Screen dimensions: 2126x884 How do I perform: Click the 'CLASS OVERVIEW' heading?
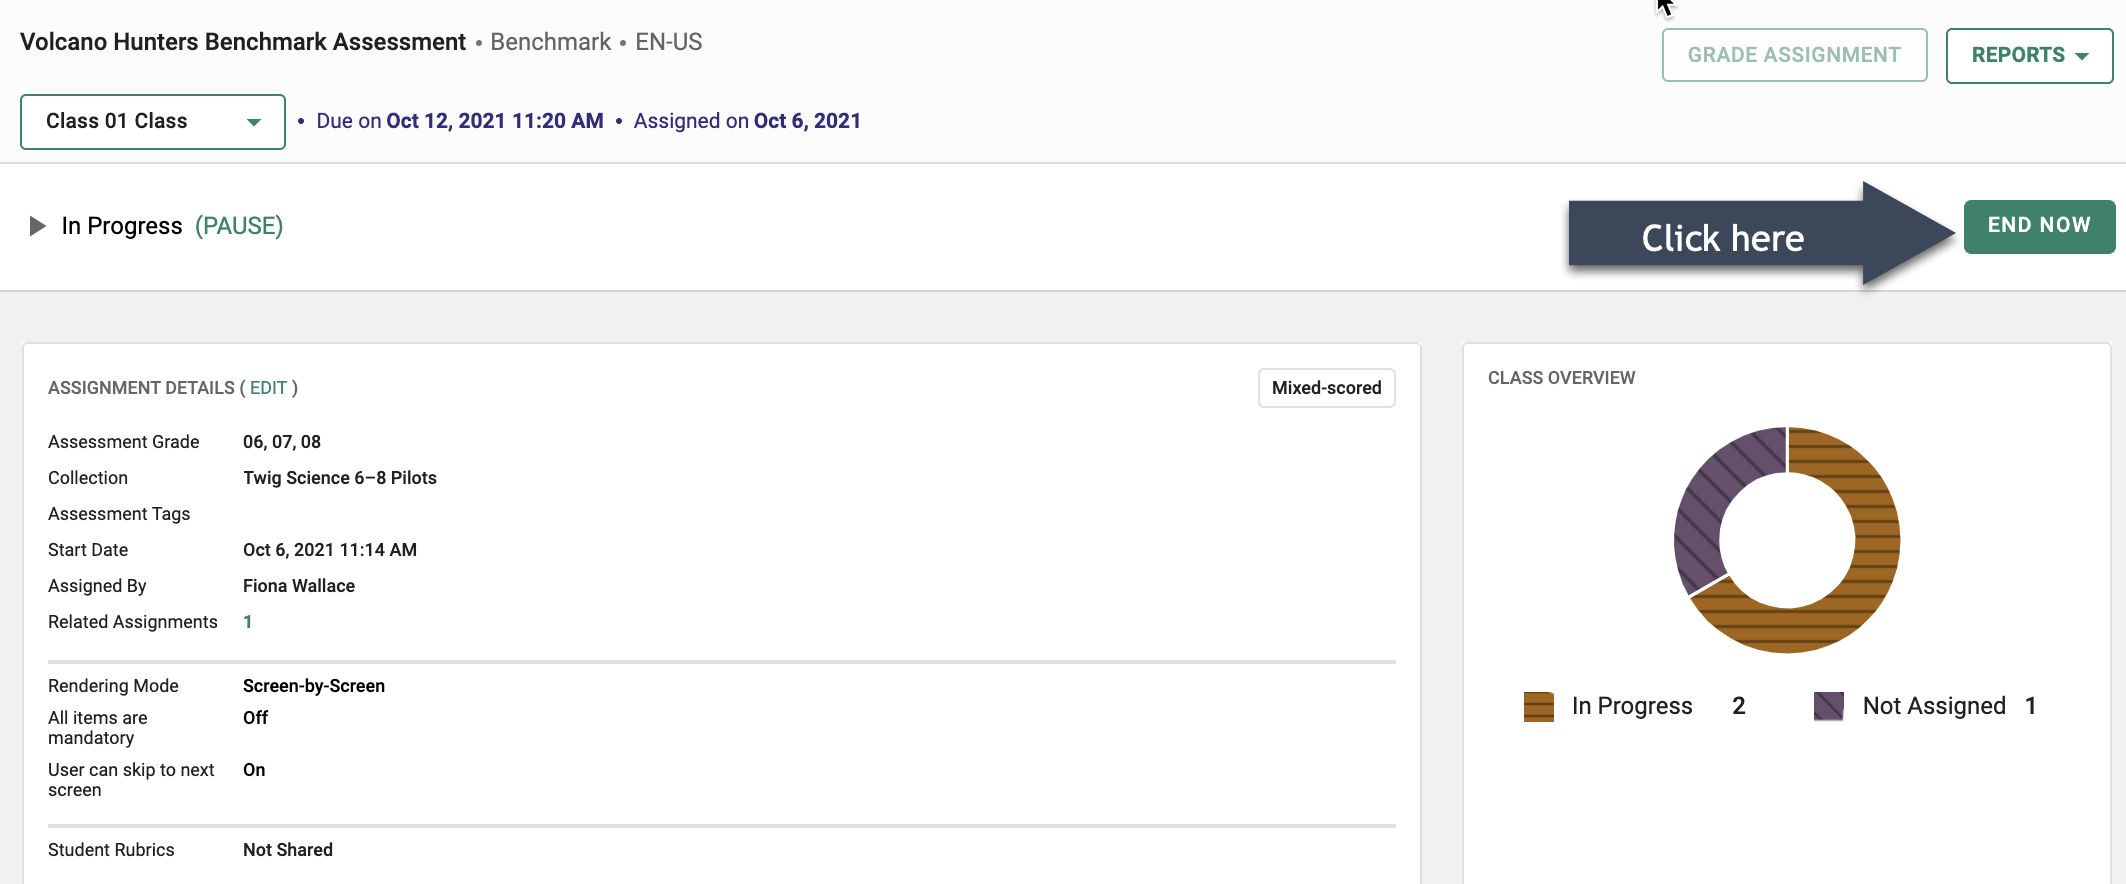pos(1561,378)
